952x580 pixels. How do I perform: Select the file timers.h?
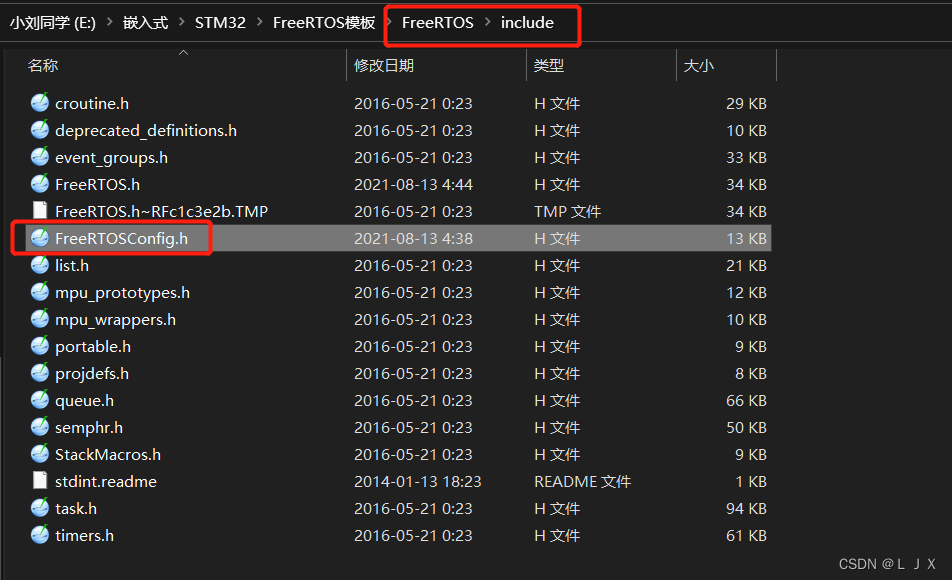tap(84, 535)
